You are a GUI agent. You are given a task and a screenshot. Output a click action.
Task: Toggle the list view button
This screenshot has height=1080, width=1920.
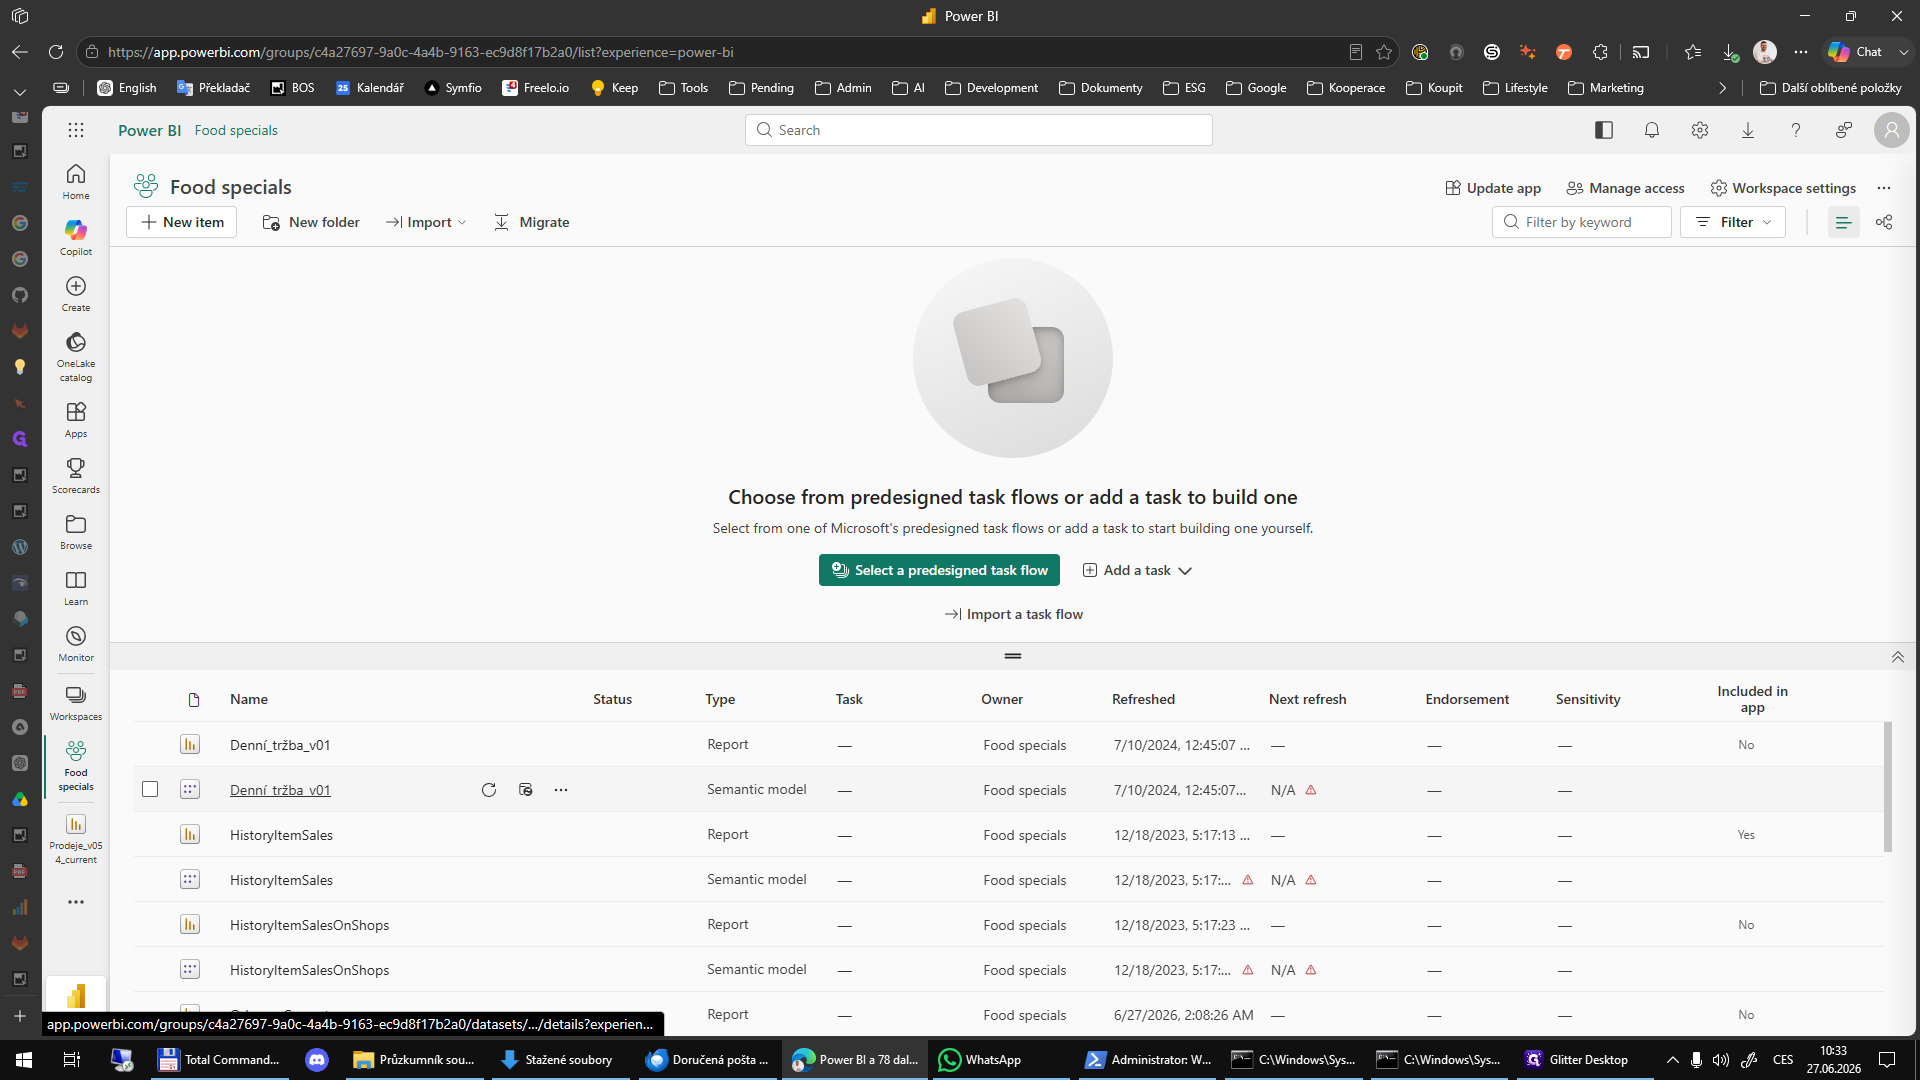pyautogui.click(x=1843, y=222)
